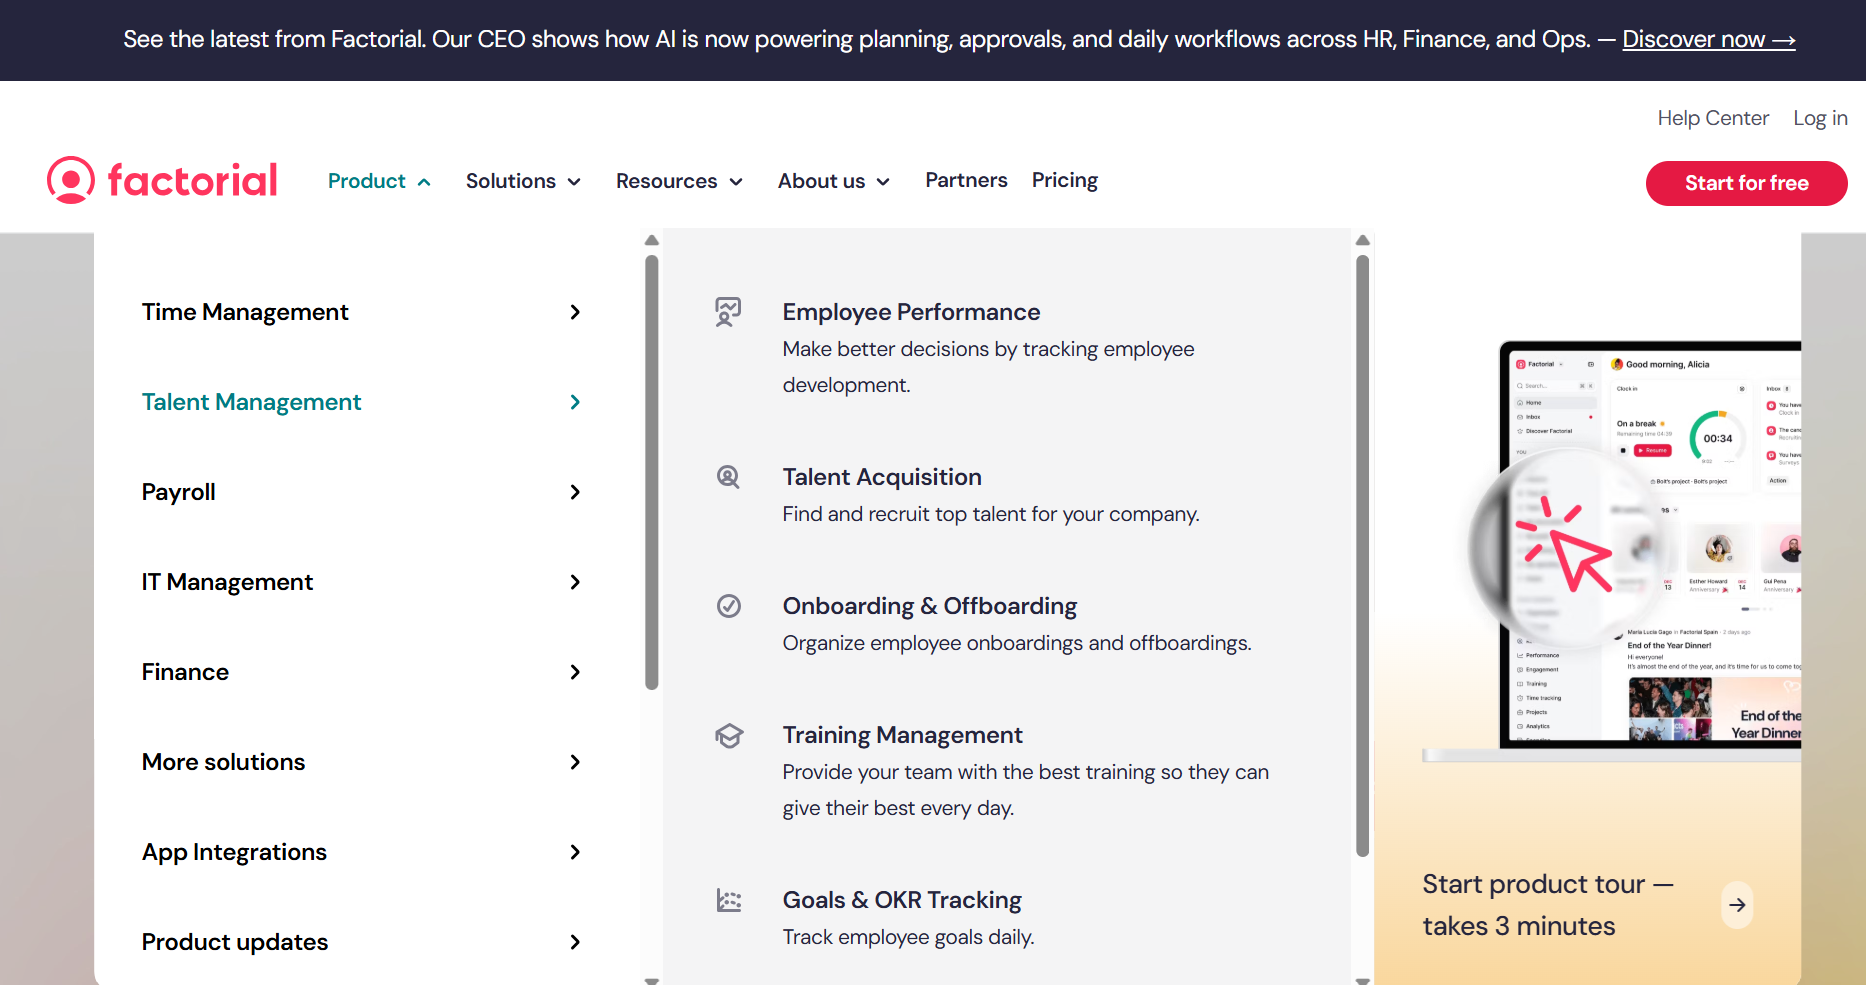Click the product dashboard preview image
Screen dimensions: 1866x985
point(1650,545)
